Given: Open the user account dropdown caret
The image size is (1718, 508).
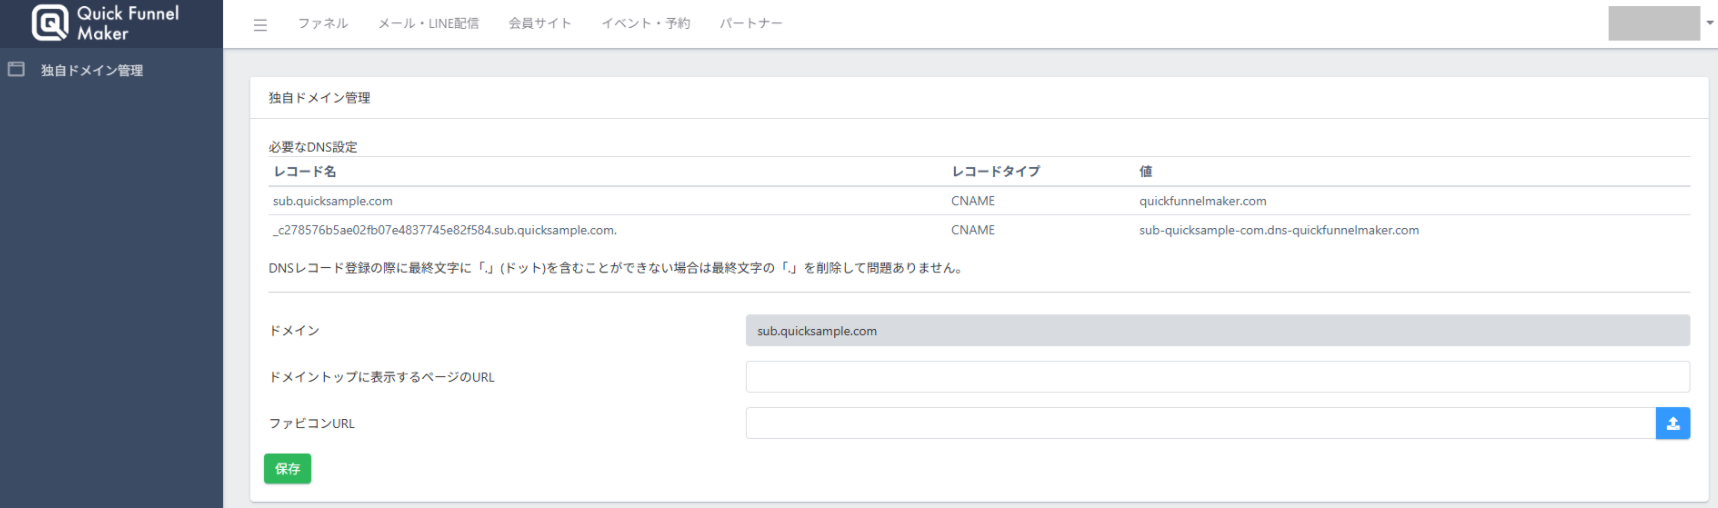Looking at the screenshot, I should tap(1709, 23).
